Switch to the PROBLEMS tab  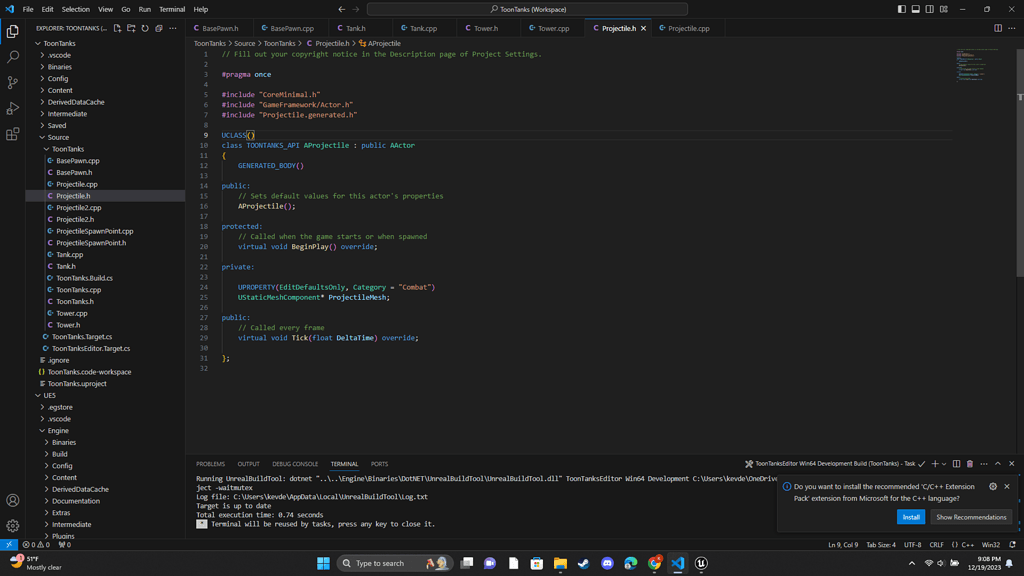pyautogui.click(x=210, y=463)
